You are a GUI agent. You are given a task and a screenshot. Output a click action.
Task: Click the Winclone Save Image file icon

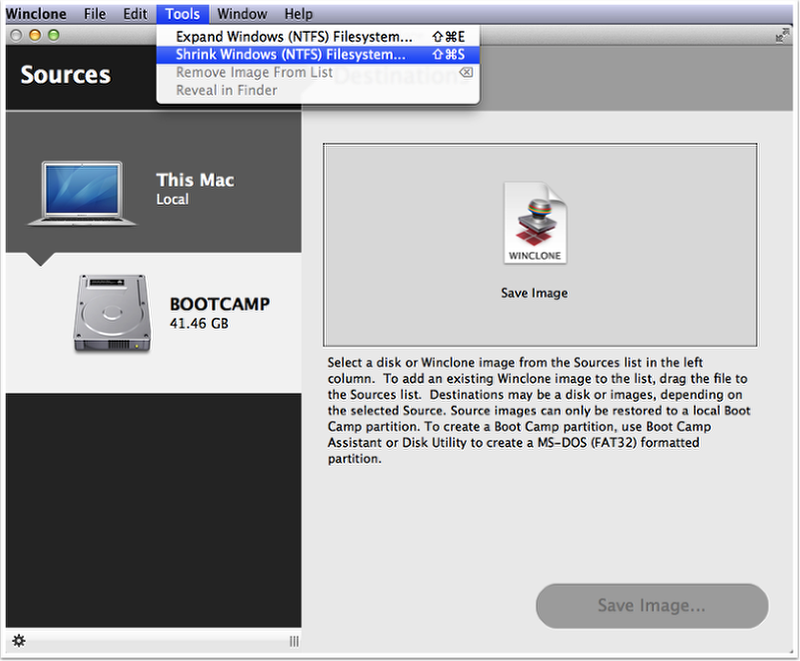tap(535, 223)
